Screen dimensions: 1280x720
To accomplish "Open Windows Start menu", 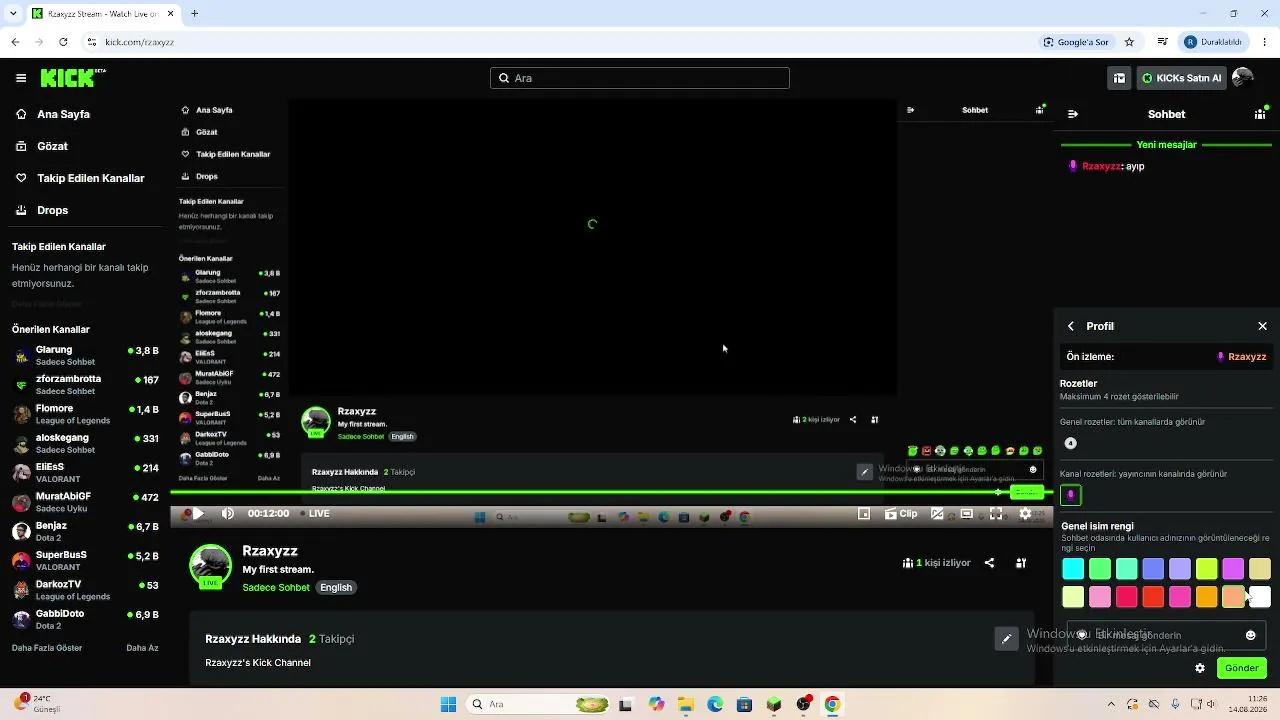I will click(449, 704).
